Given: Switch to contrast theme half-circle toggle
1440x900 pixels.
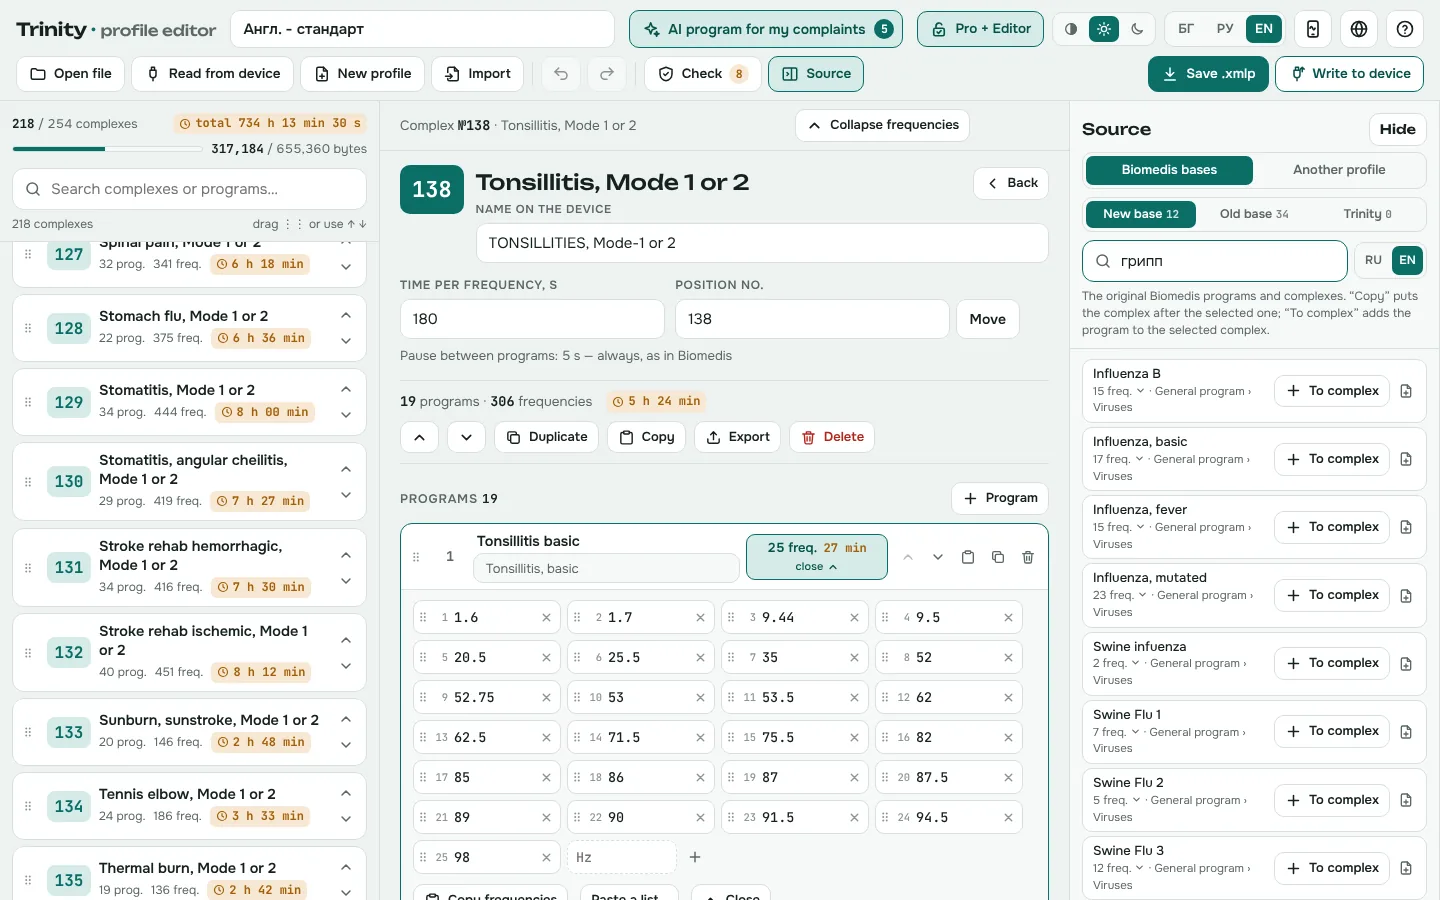Looking at the screenshot, I should (1071, 29).
